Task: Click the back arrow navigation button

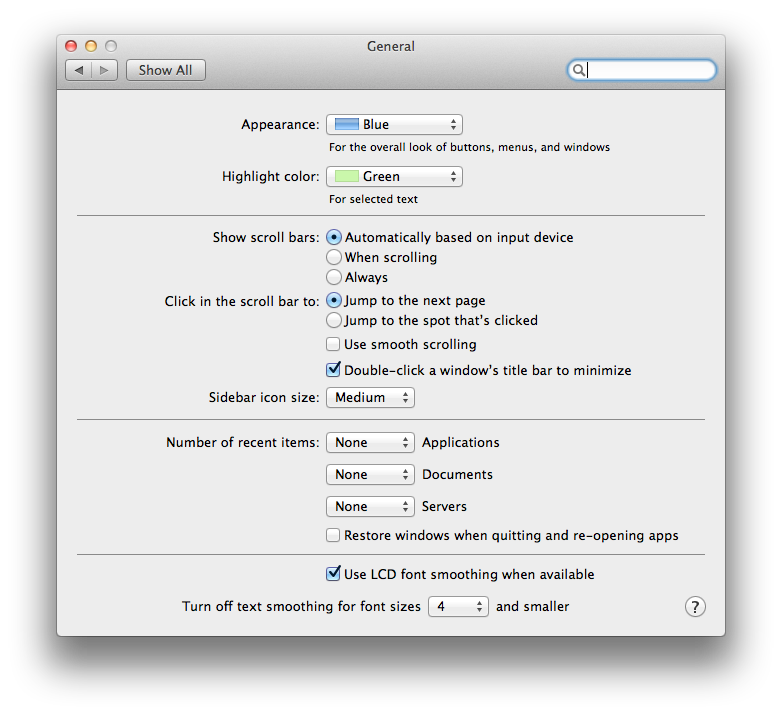Action: (x=78, y=70)
